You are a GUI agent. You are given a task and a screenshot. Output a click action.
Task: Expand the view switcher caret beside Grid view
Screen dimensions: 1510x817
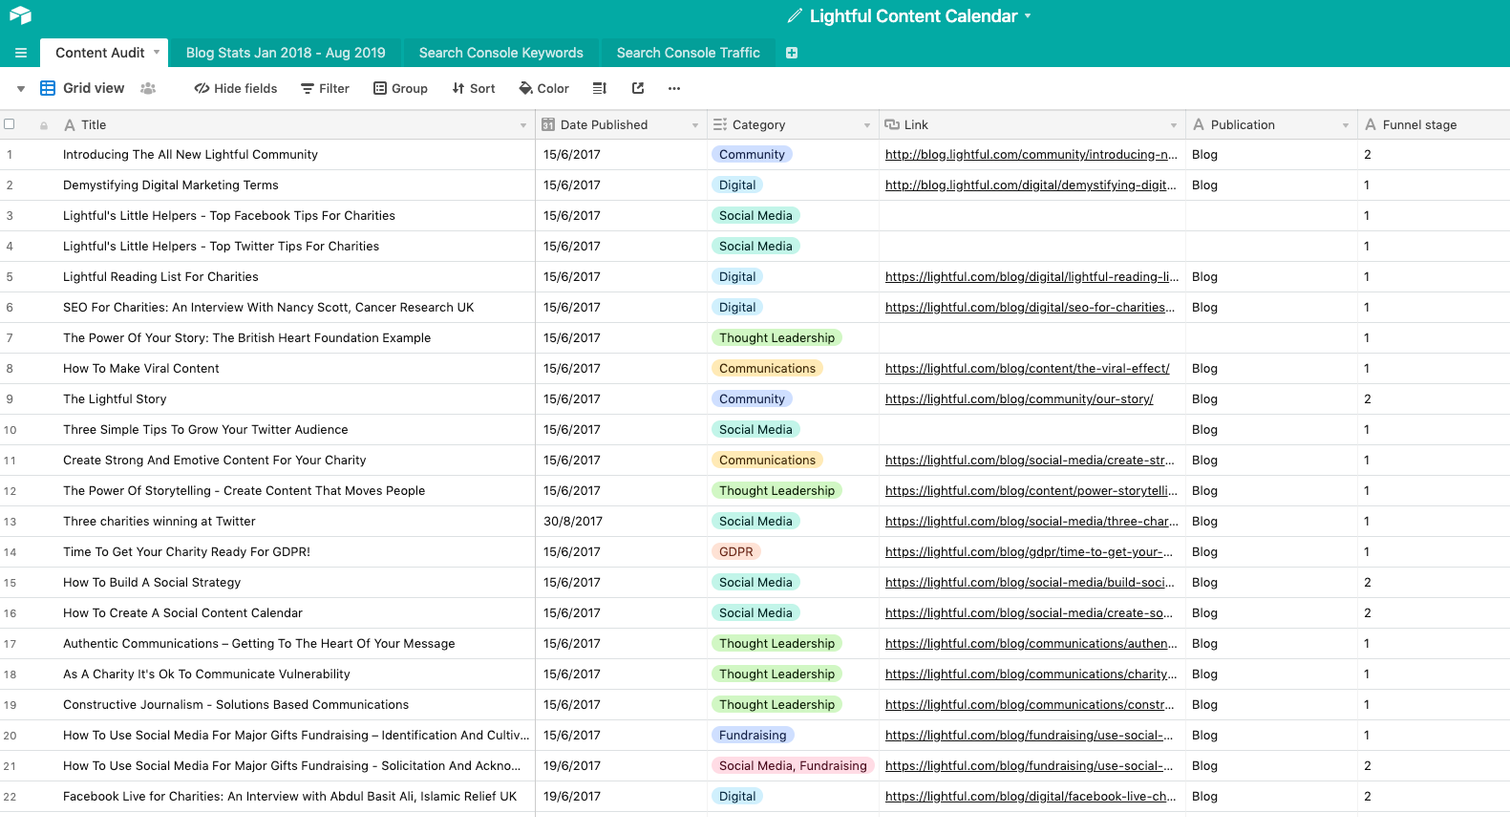(x=20, y=89)
